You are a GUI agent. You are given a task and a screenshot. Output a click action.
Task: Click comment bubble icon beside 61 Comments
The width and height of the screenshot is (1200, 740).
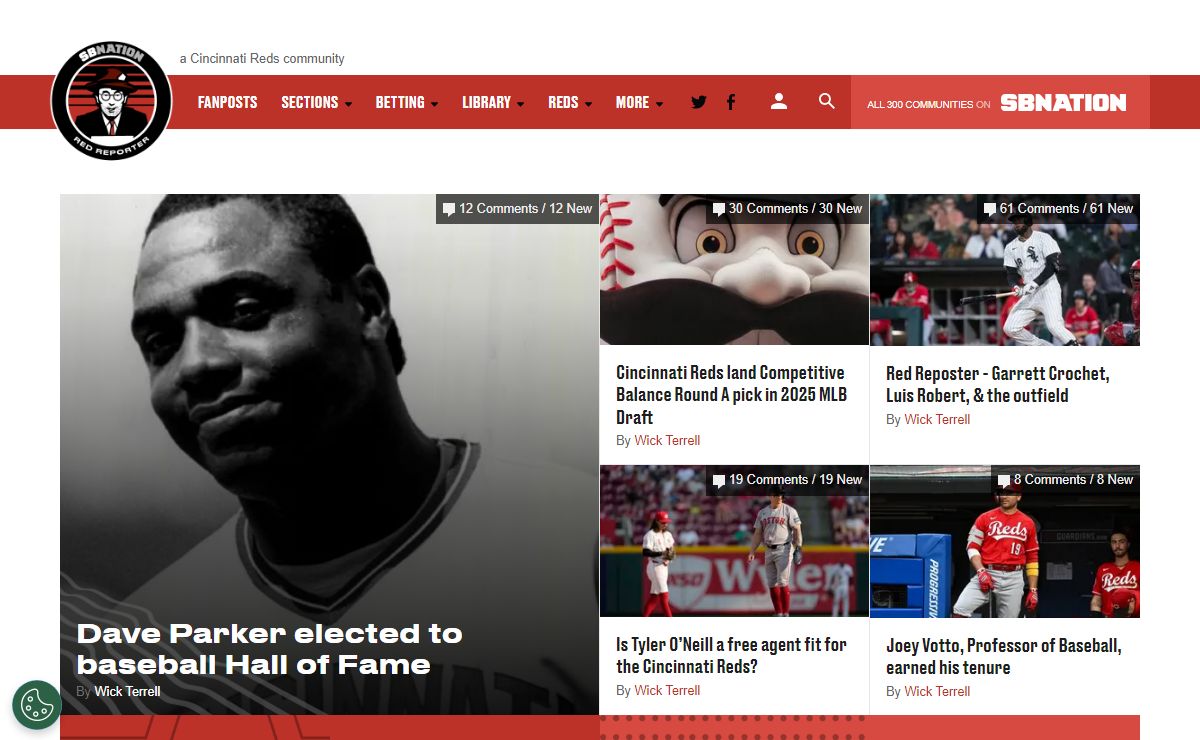coord(989,209)
